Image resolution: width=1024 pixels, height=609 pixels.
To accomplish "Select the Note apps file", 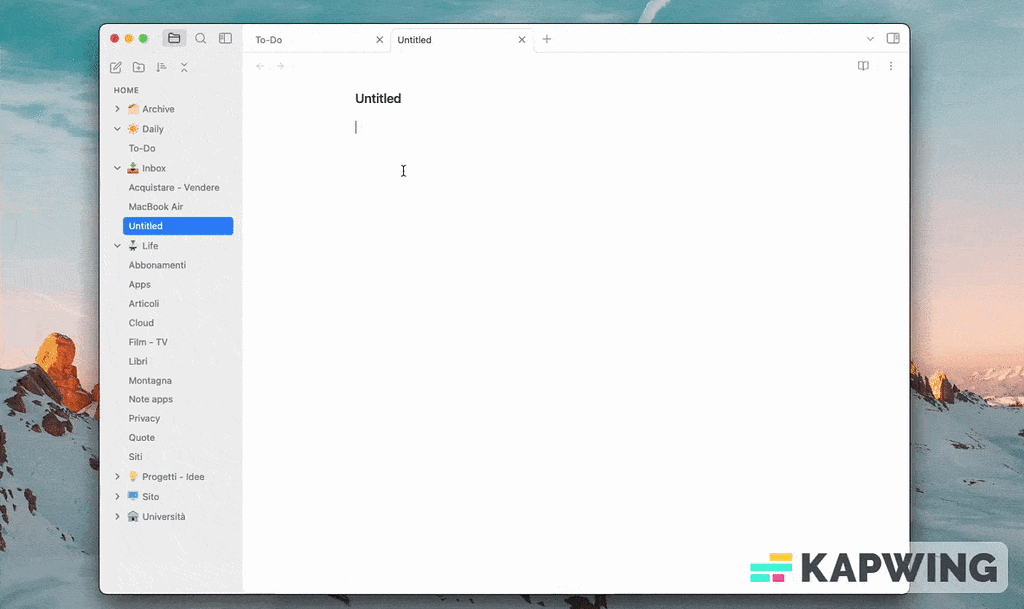I will point(151,399).
